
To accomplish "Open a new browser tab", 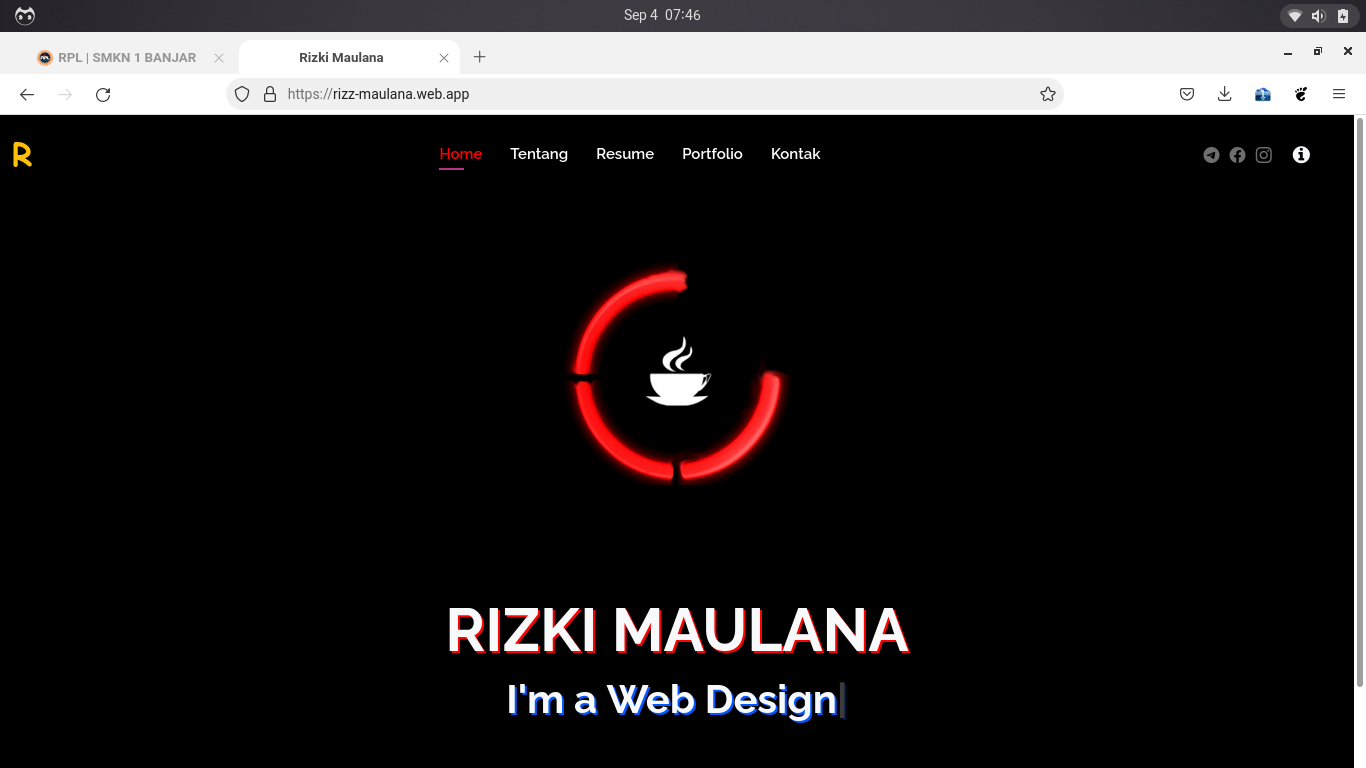I will [479, 57].
